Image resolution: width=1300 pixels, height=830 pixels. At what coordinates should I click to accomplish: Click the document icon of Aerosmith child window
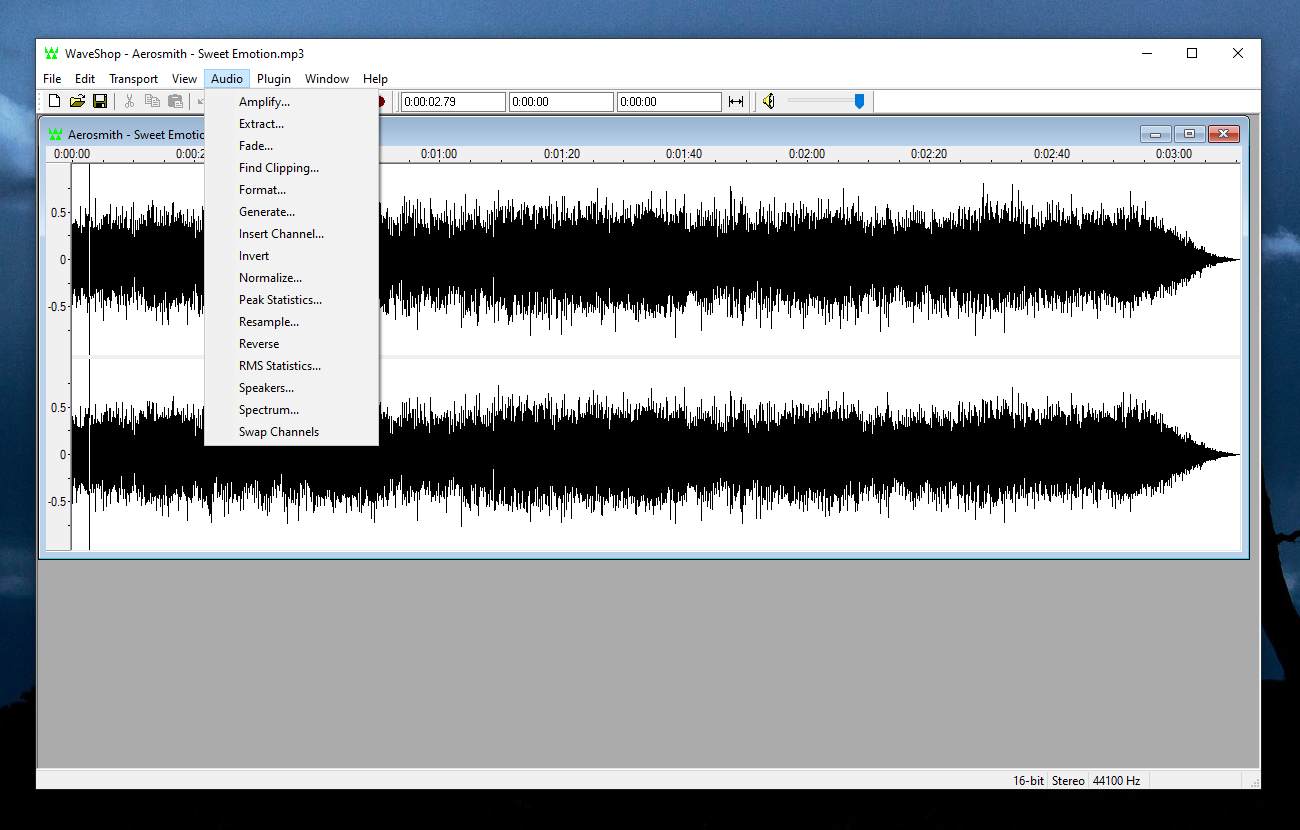point(56,134)
